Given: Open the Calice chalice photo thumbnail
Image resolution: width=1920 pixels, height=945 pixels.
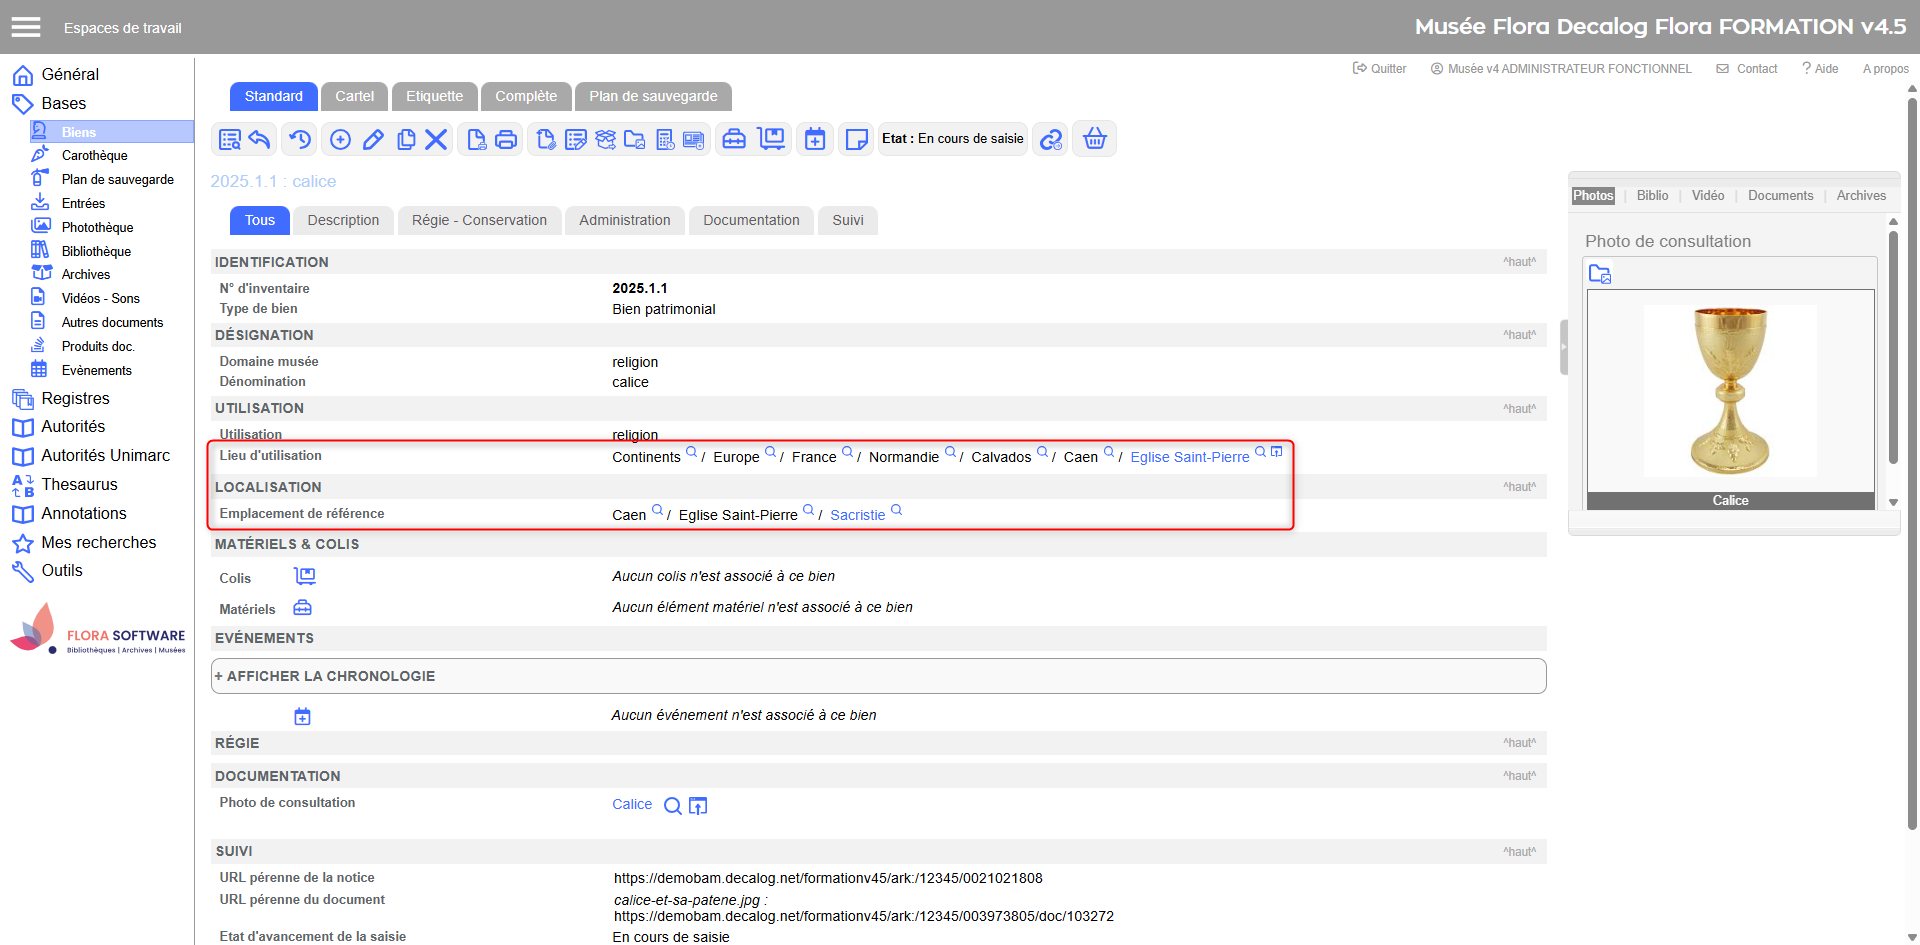Looking at the screenshot, I should point(1730,391).
